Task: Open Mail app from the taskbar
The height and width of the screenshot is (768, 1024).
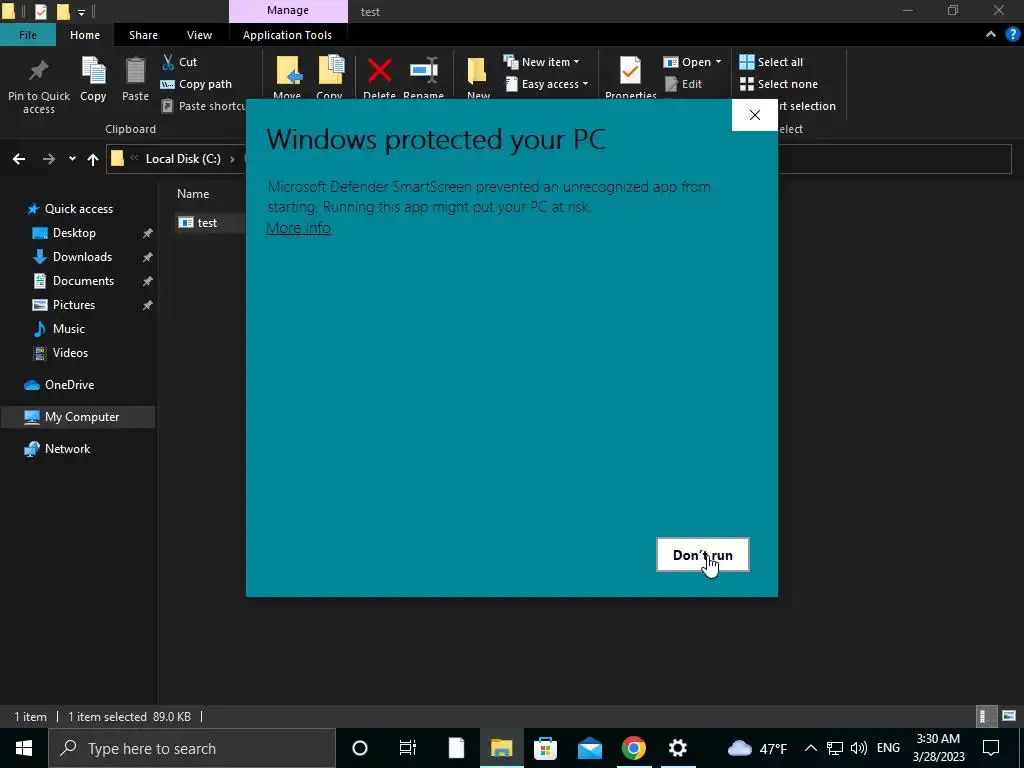Action: (590, 748)
